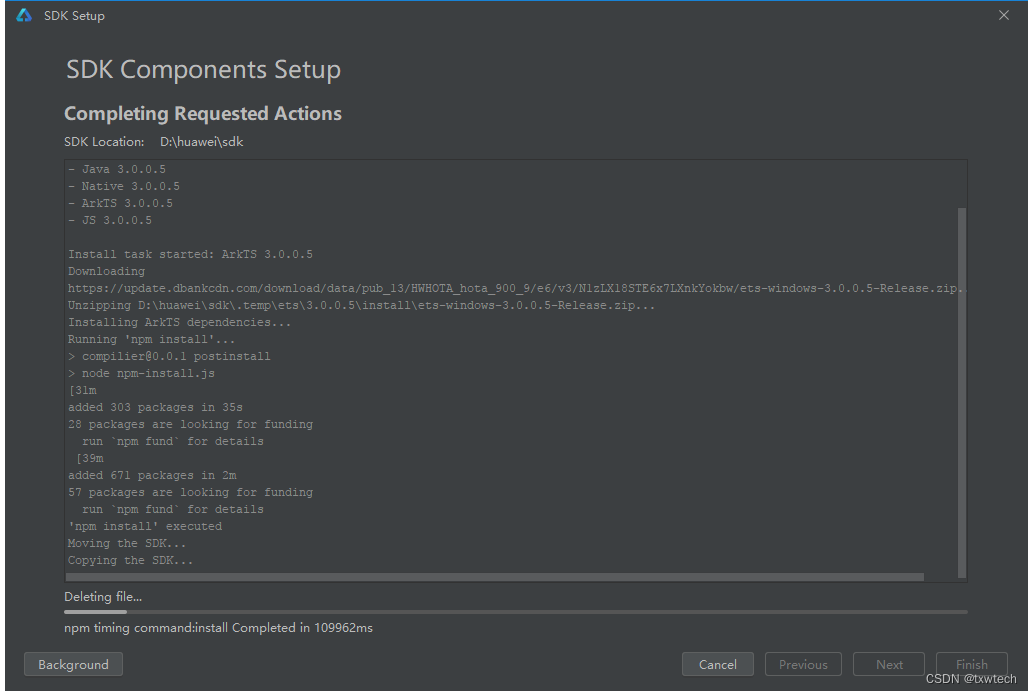Click the disabled Next button
Screen dimensions: 1033x694
(x=889, y=664)
